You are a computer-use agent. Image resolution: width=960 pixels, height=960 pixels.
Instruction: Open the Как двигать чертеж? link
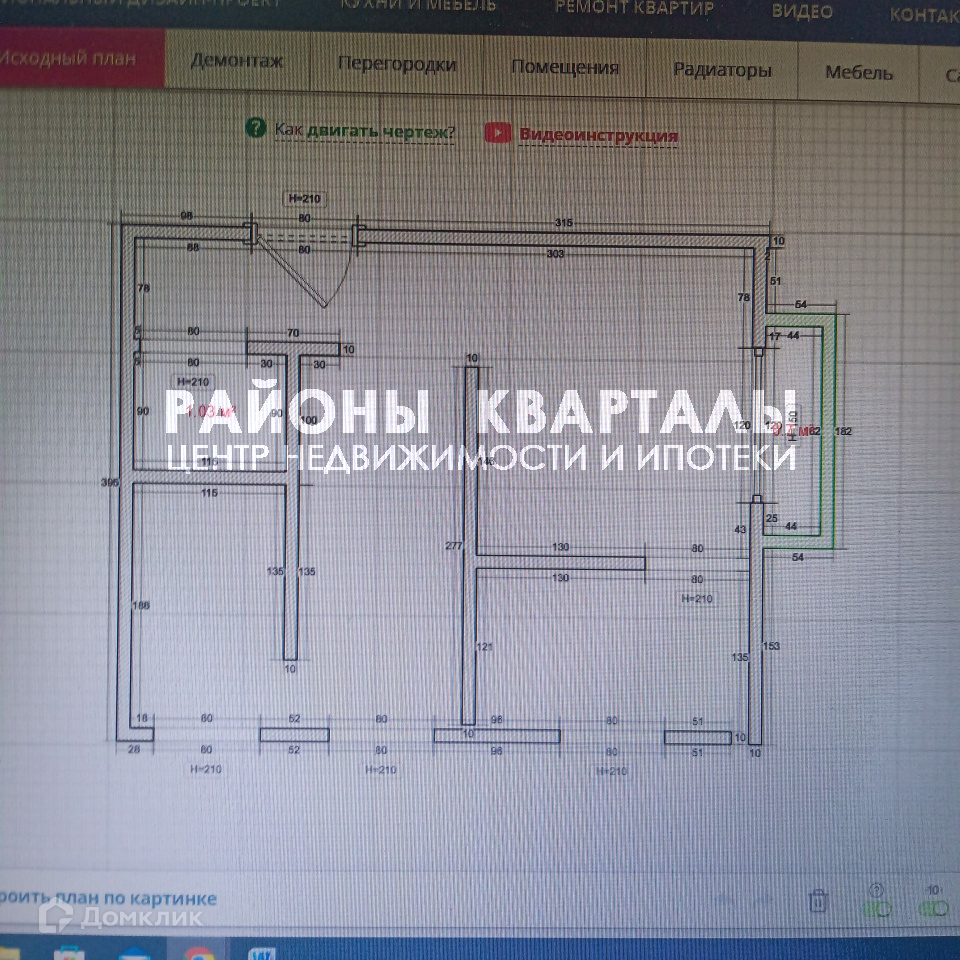(x=365, y=131)
